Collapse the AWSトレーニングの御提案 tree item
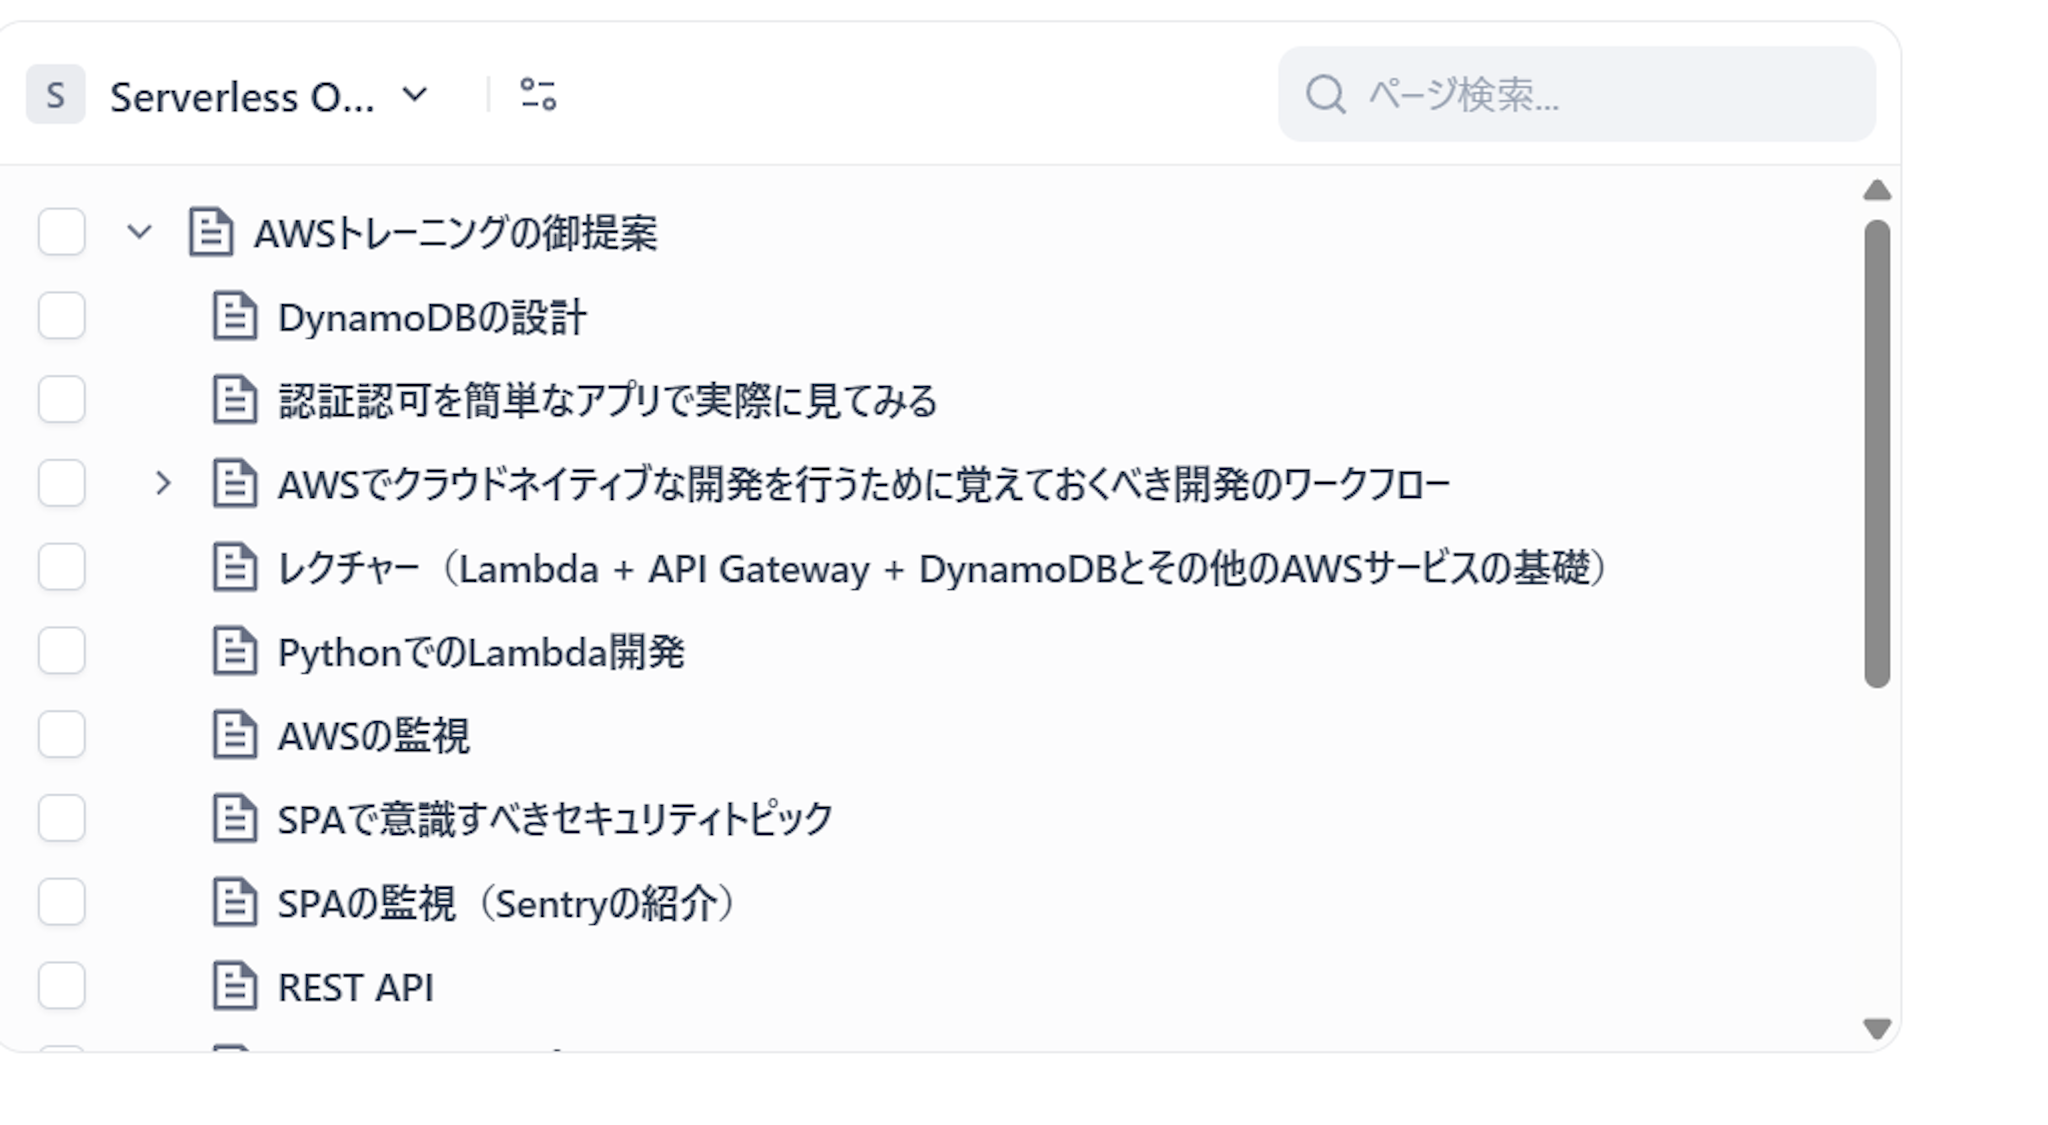 138,232
